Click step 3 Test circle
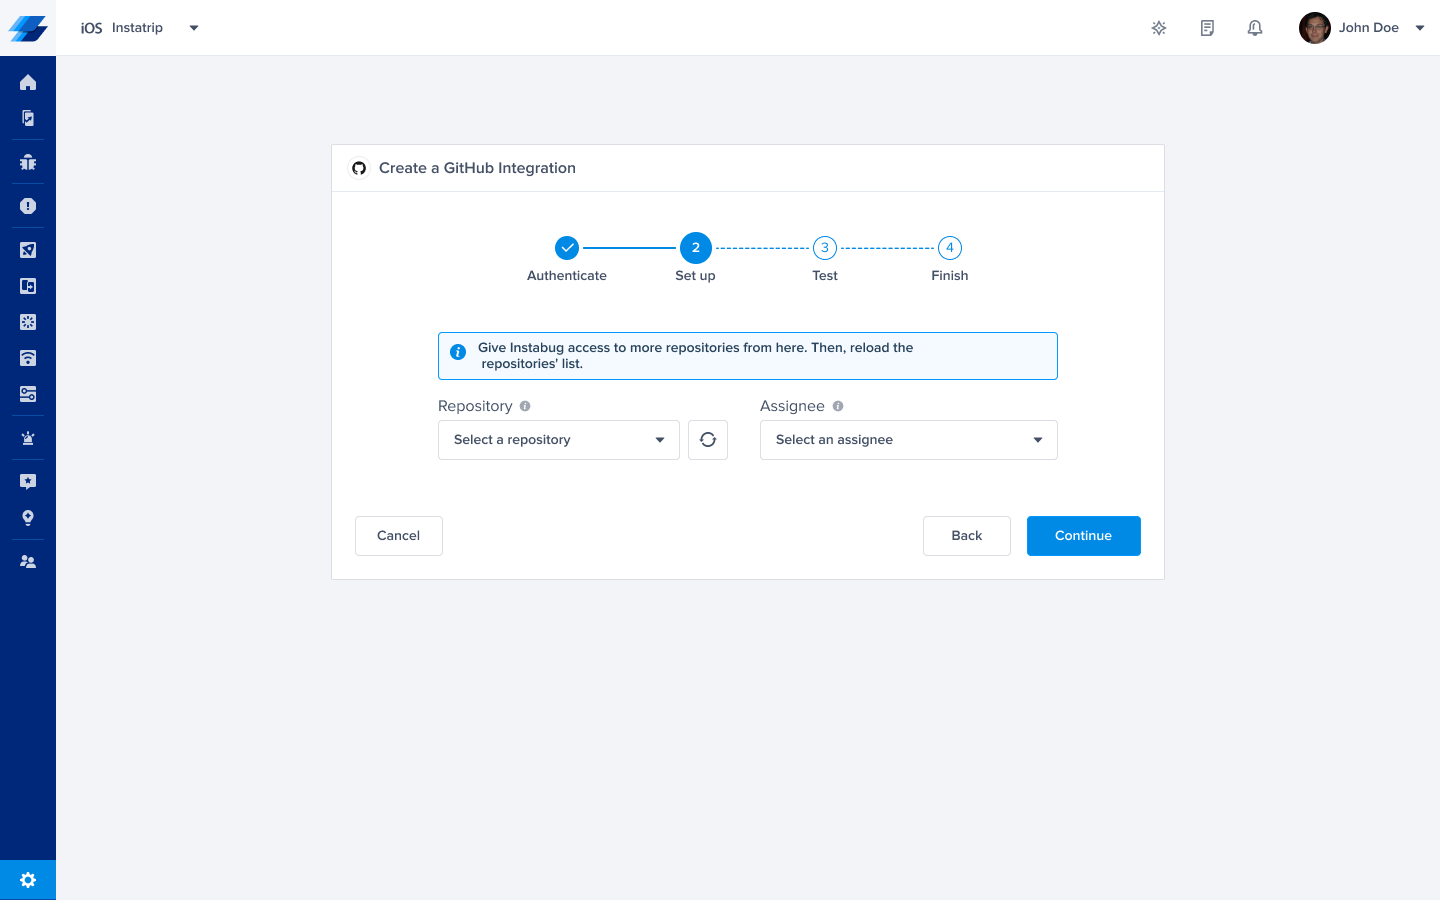This screenshot has height=900, width=1440. [x=825, y=248]
